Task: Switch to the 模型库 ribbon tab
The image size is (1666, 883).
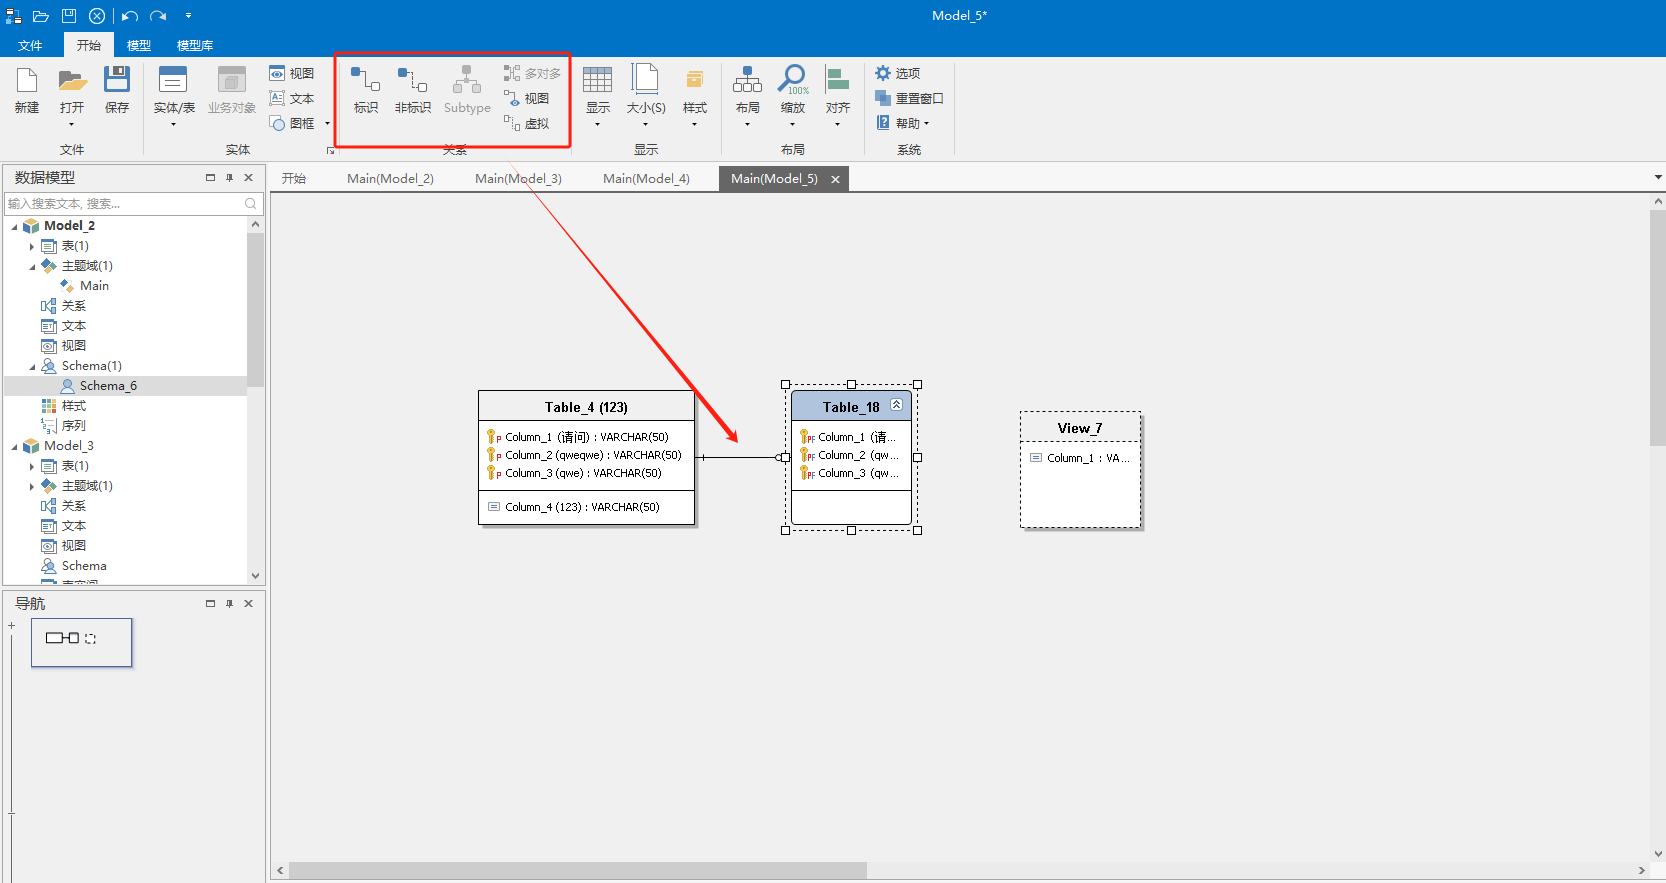Action: [195, 45]
